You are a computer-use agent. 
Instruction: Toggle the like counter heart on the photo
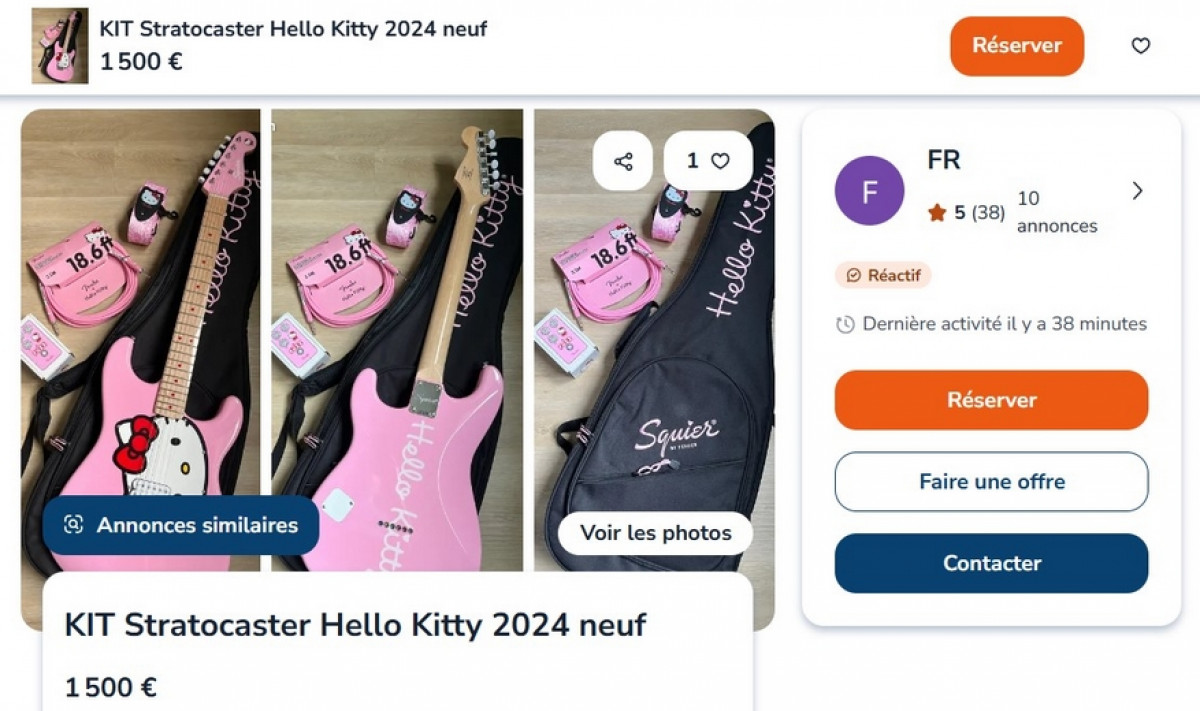[708, 161]
